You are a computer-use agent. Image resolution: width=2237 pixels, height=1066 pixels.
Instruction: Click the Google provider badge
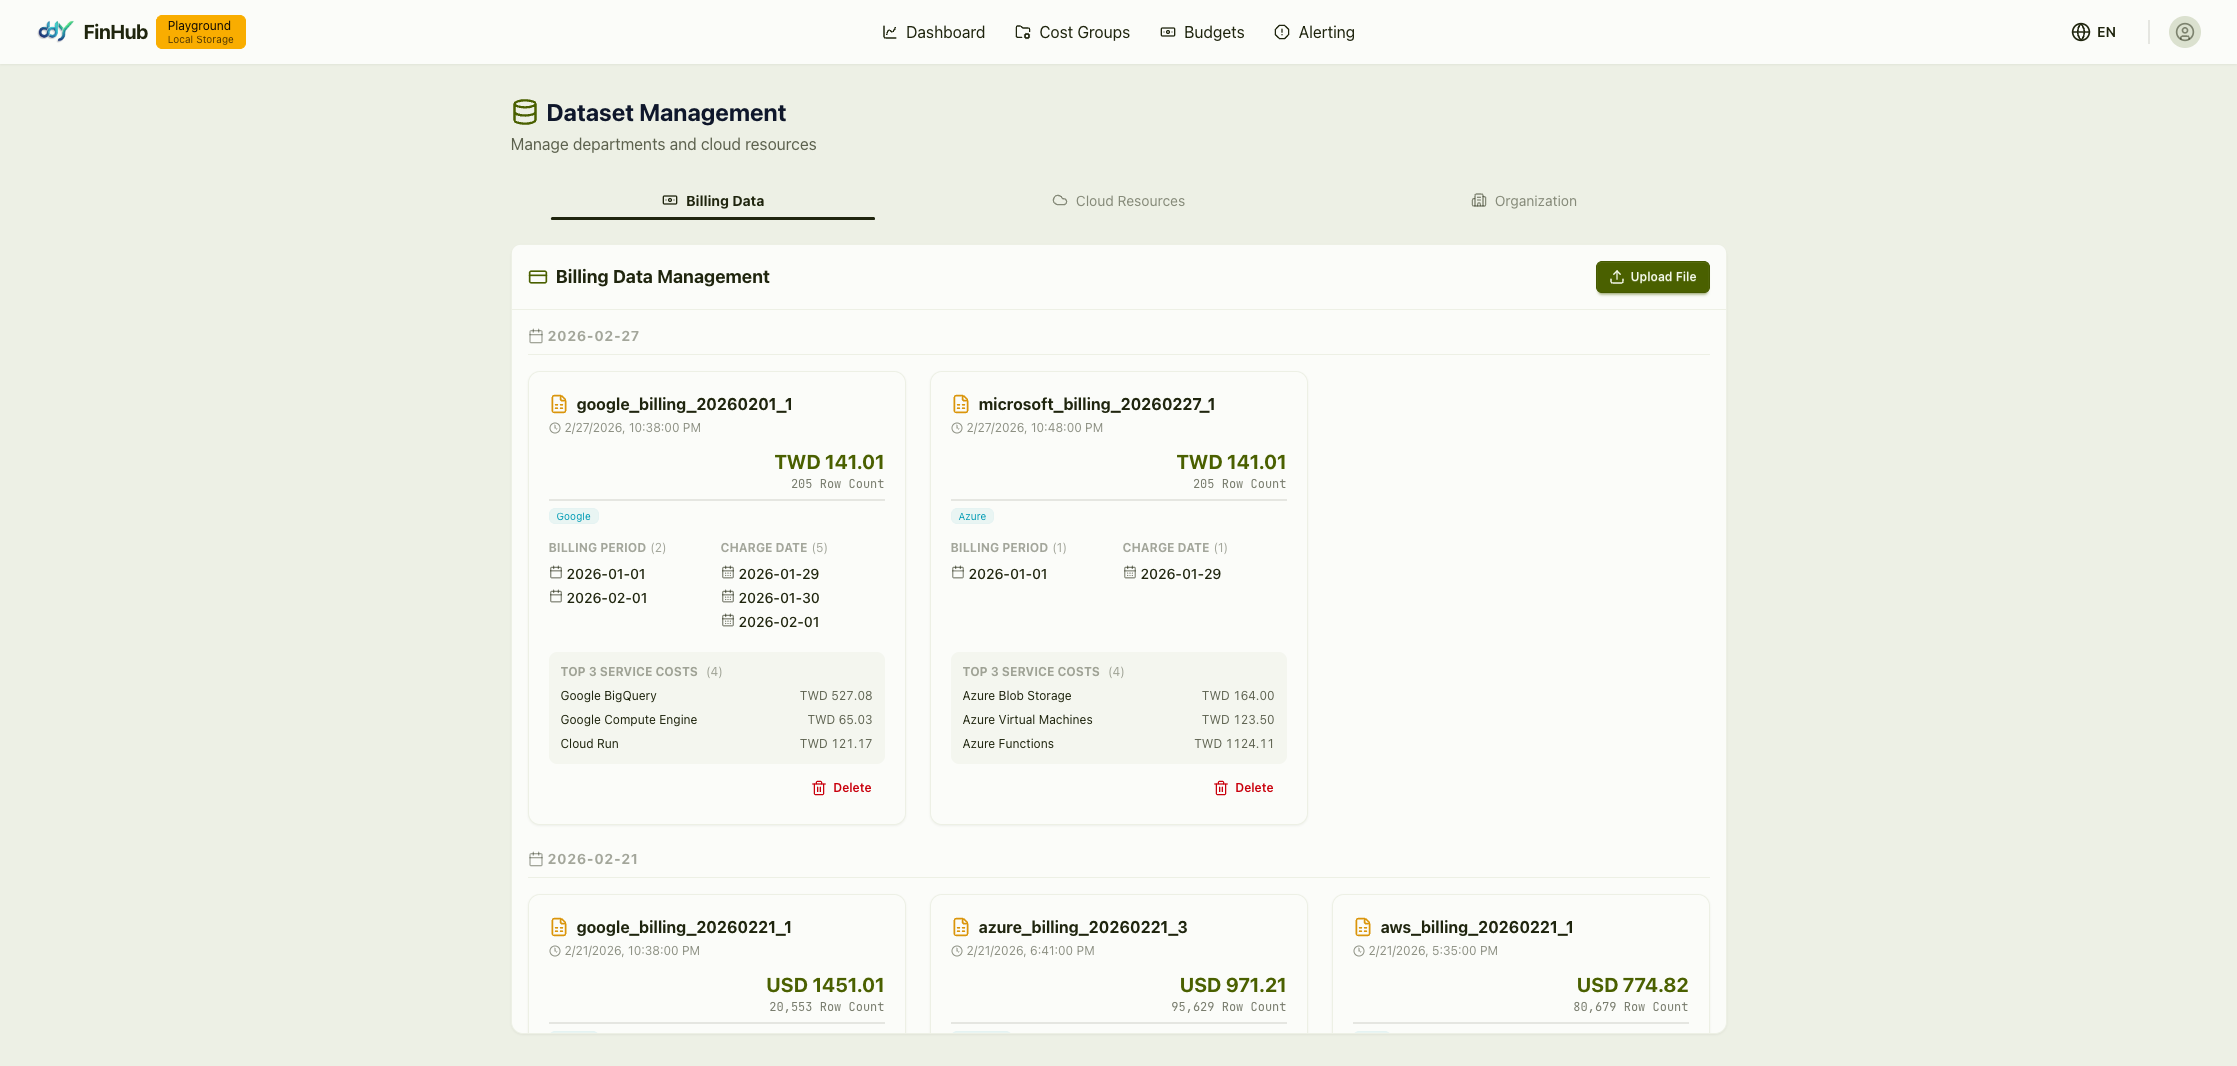[572, 516]
